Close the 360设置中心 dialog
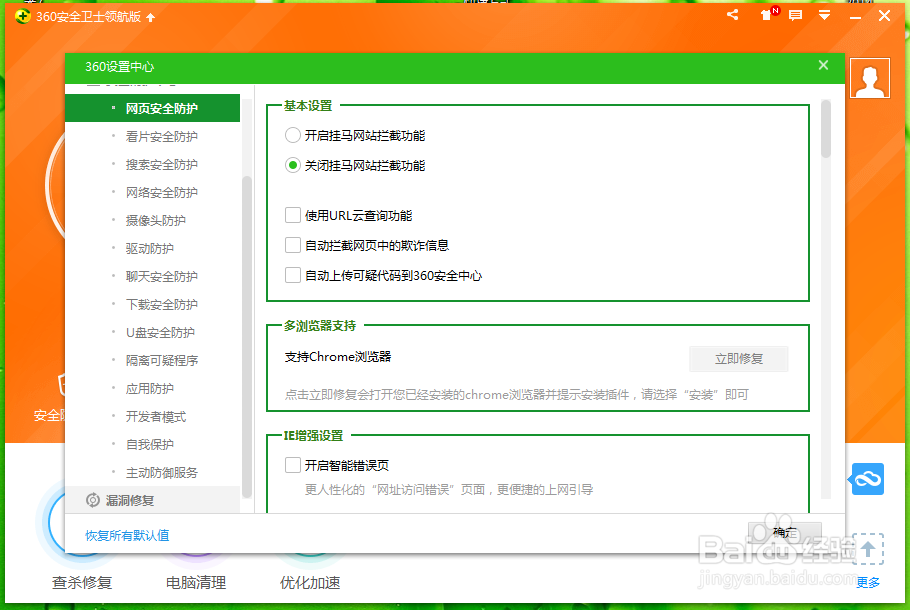Viewport: 910px width, 610px height. click(x=823, y=66)
